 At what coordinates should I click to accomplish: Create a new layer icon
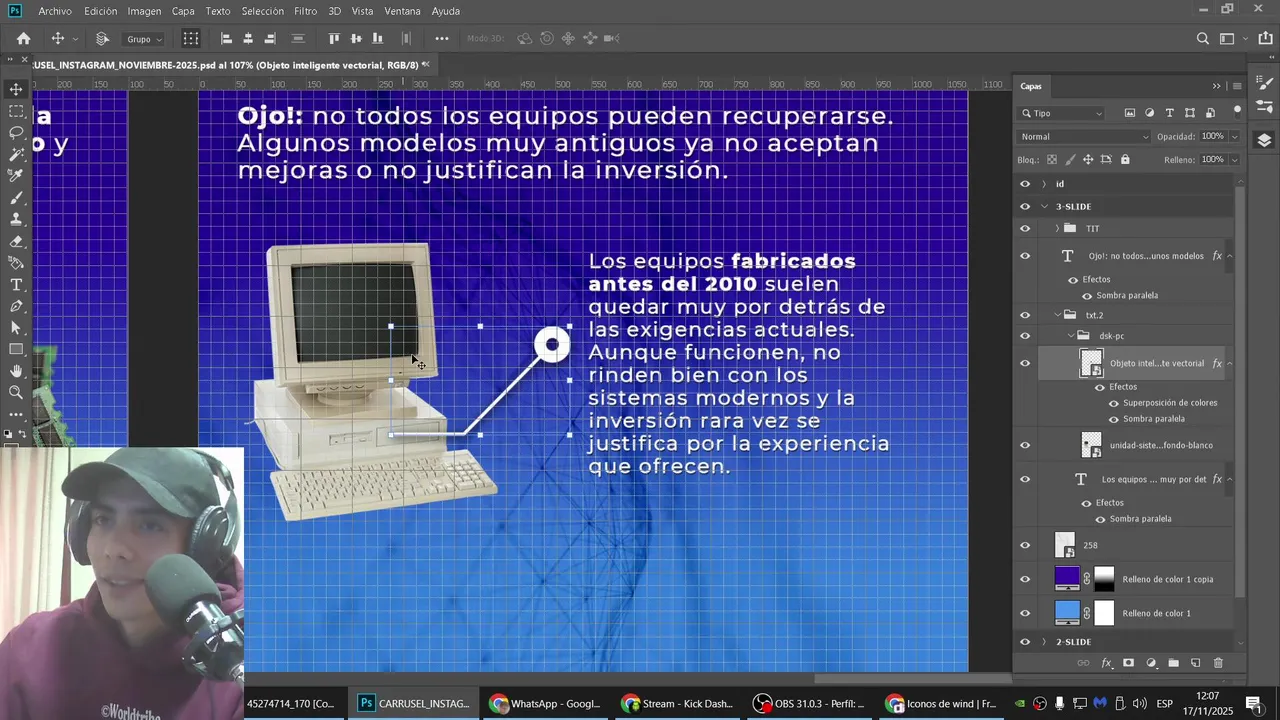pyautogui.click(x=1195, y=663)
